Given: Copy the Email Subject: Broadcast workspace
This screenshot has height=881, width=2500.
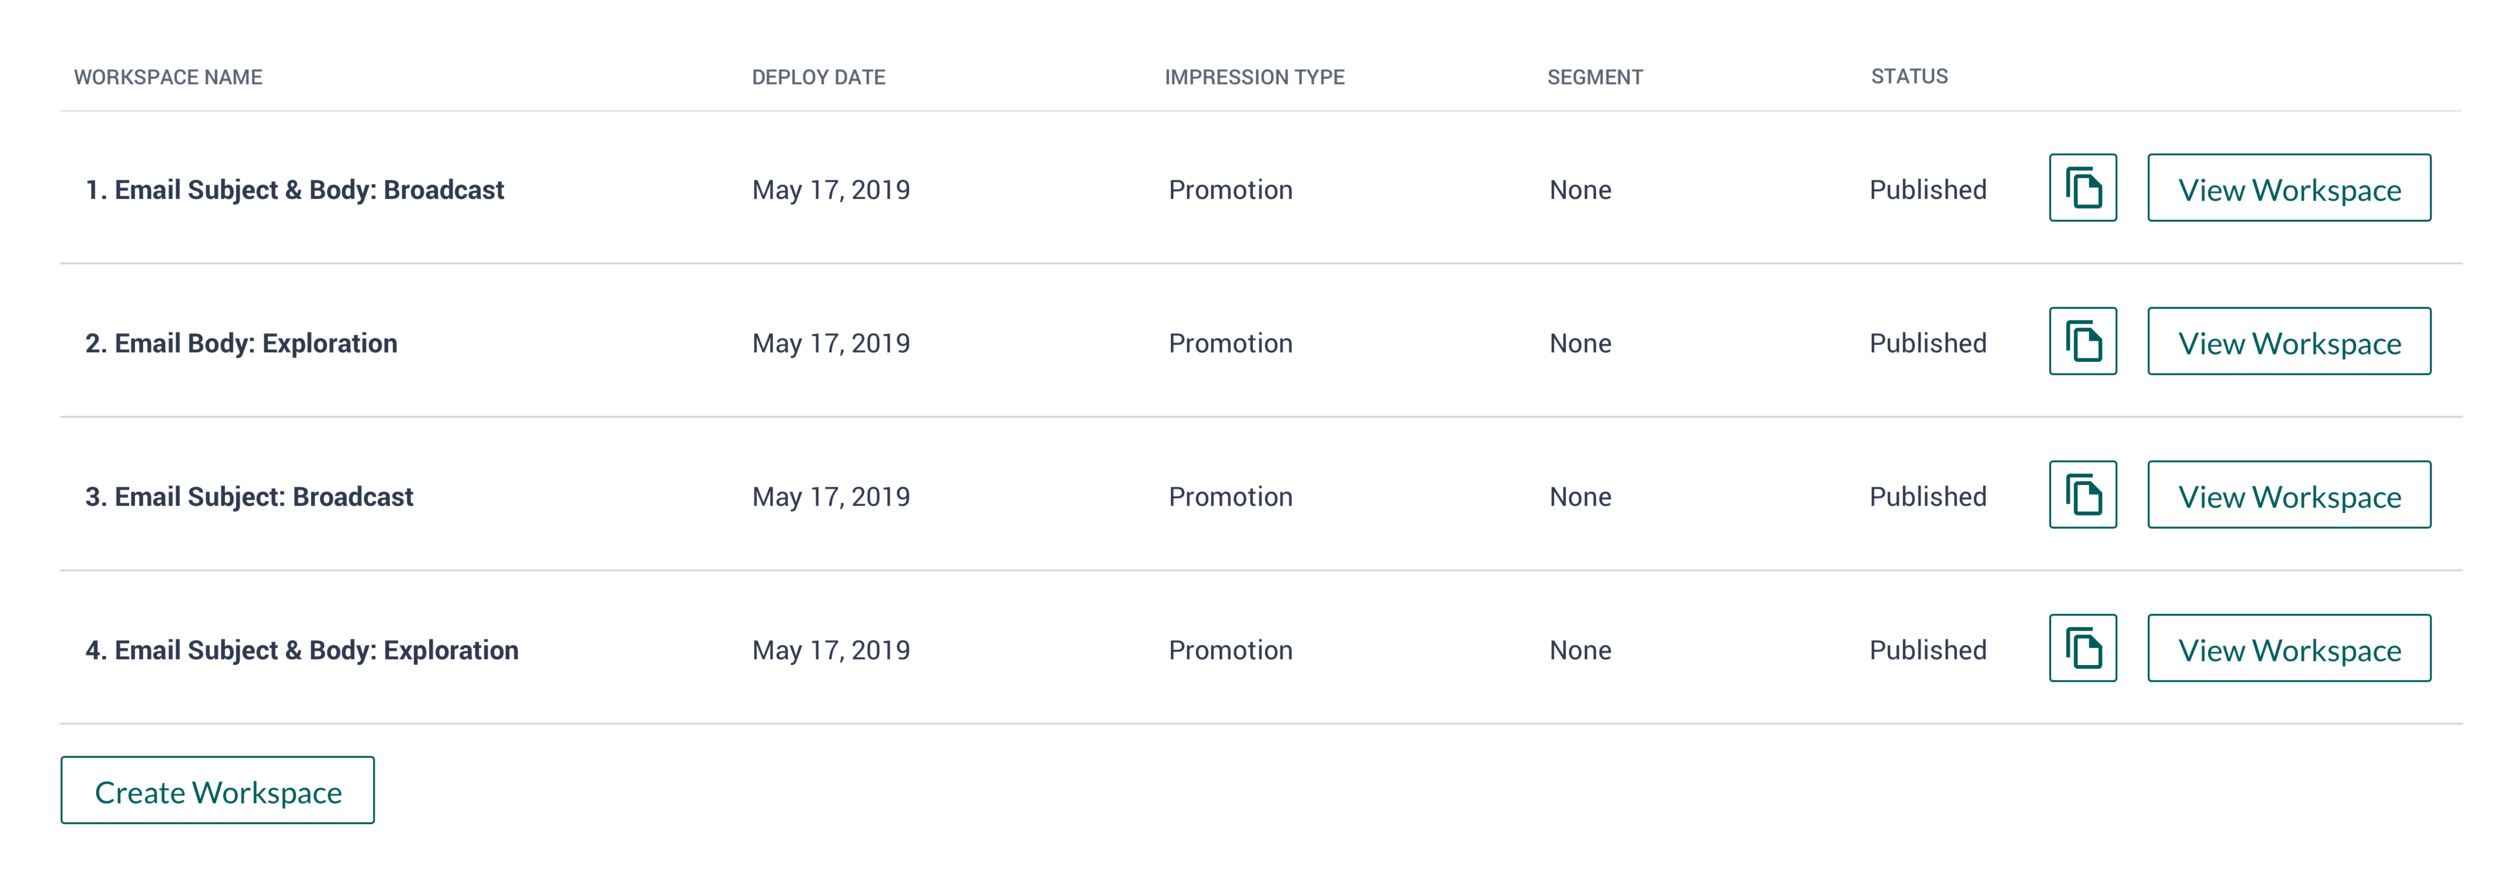Looking at the screenshot, I should [x=2083, y=495].
